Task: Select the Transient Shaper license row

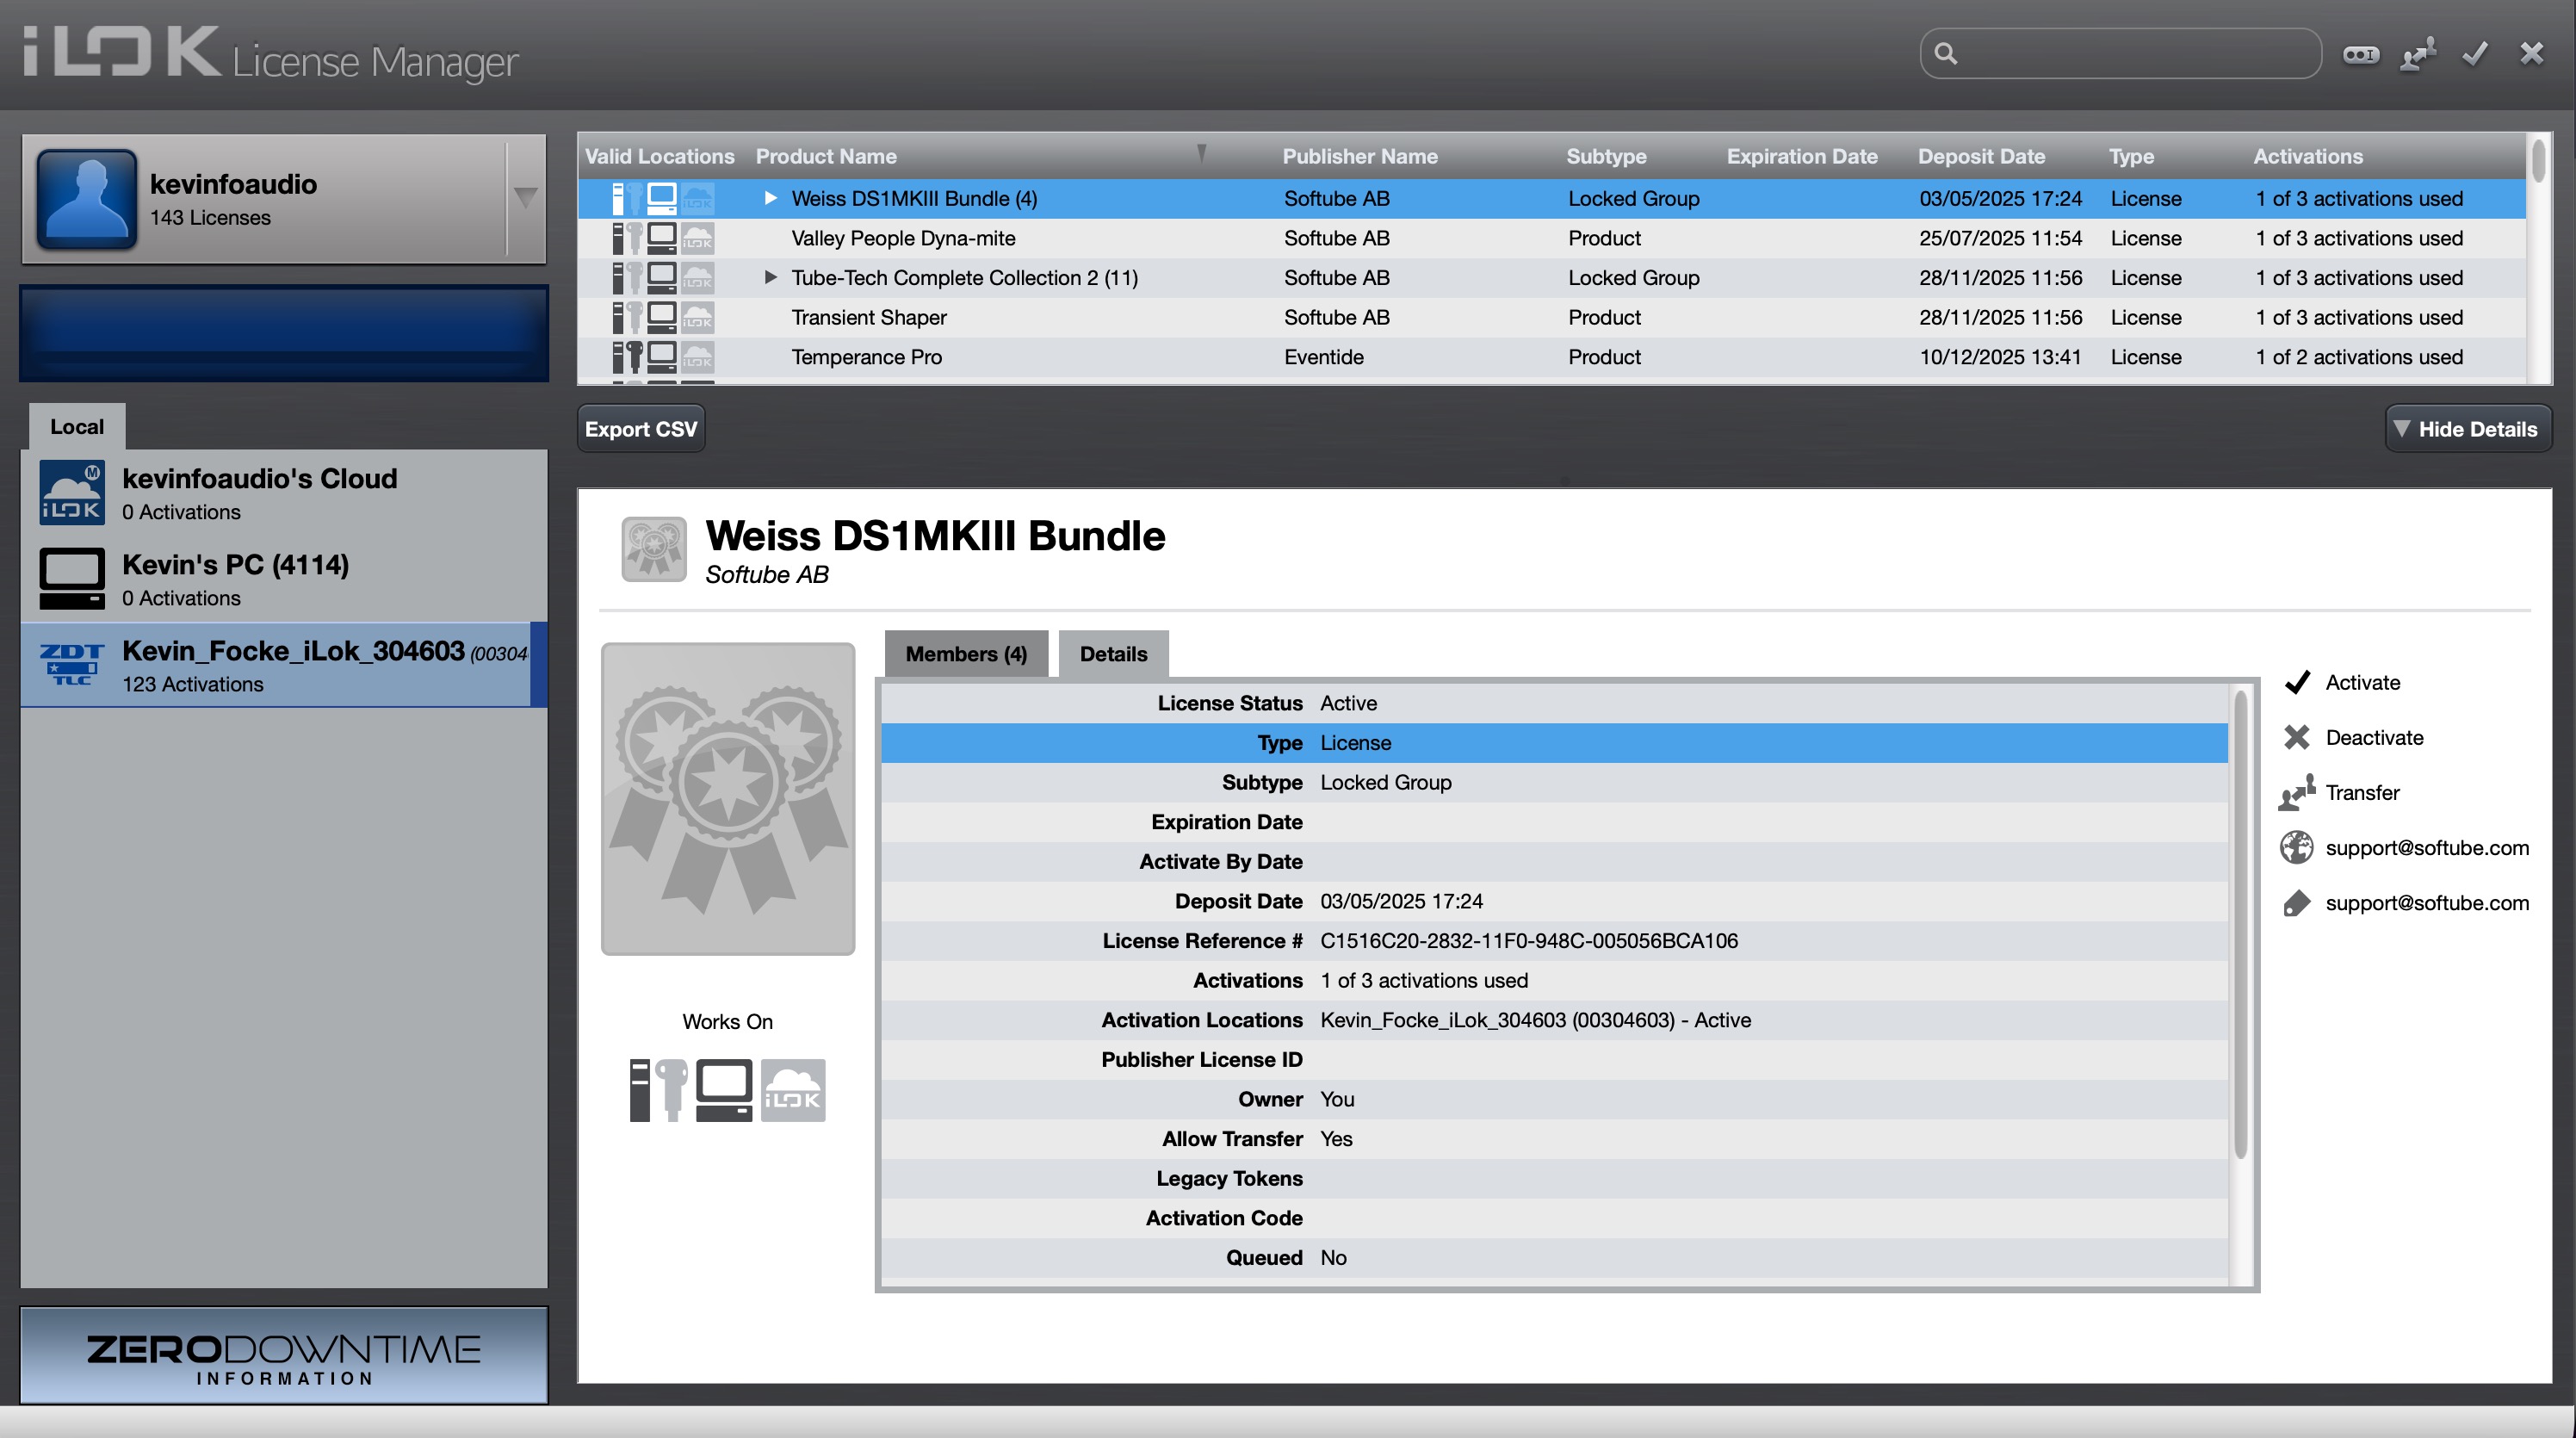Action: point(1552,317)
